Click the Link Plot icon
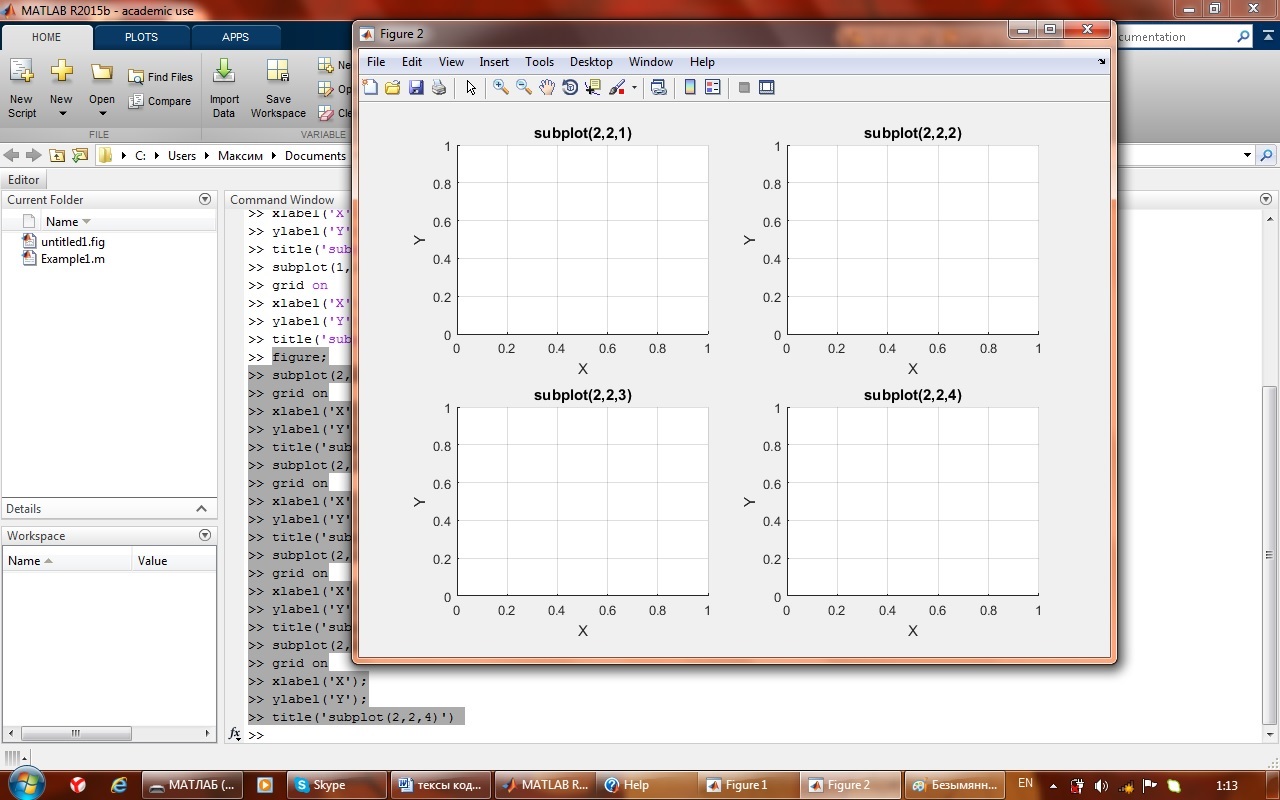 coord(658,88)
